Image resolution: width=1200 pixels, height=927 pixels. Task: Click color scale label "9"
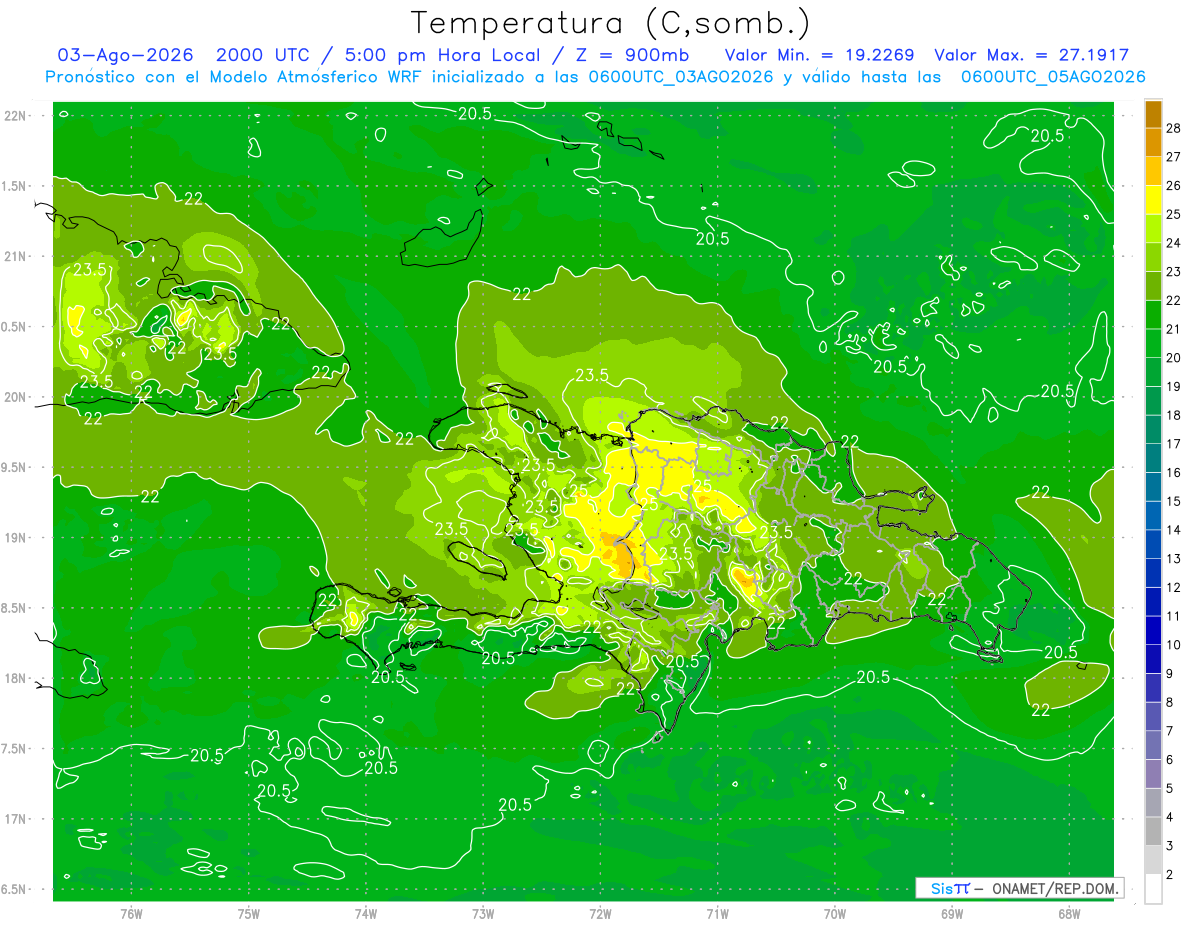coord(1171,674)
